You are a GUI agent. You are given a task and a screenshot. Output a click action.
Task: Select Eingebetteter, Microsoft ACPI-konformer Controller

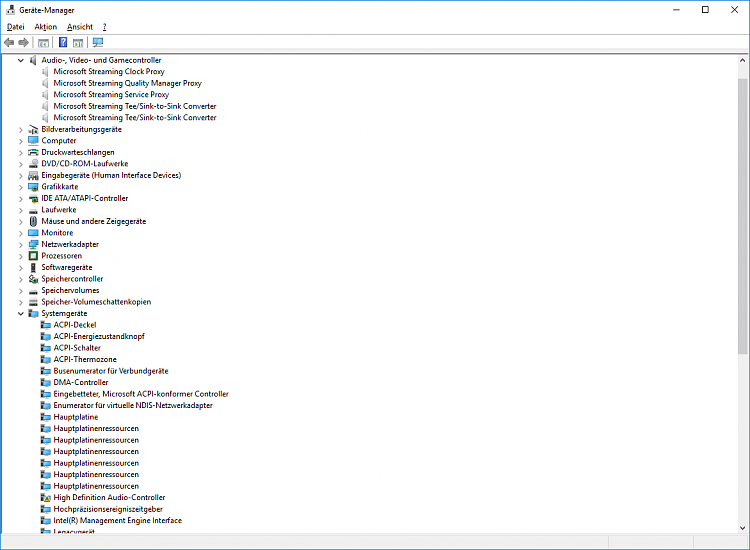tap(141, 394)
